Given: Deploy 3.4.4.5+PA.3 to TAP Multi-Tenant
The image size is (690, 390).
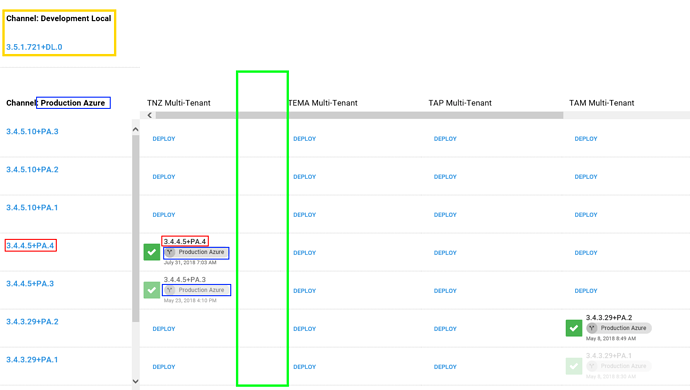Looking at the screenshot, I should click(x=445, y=291).
